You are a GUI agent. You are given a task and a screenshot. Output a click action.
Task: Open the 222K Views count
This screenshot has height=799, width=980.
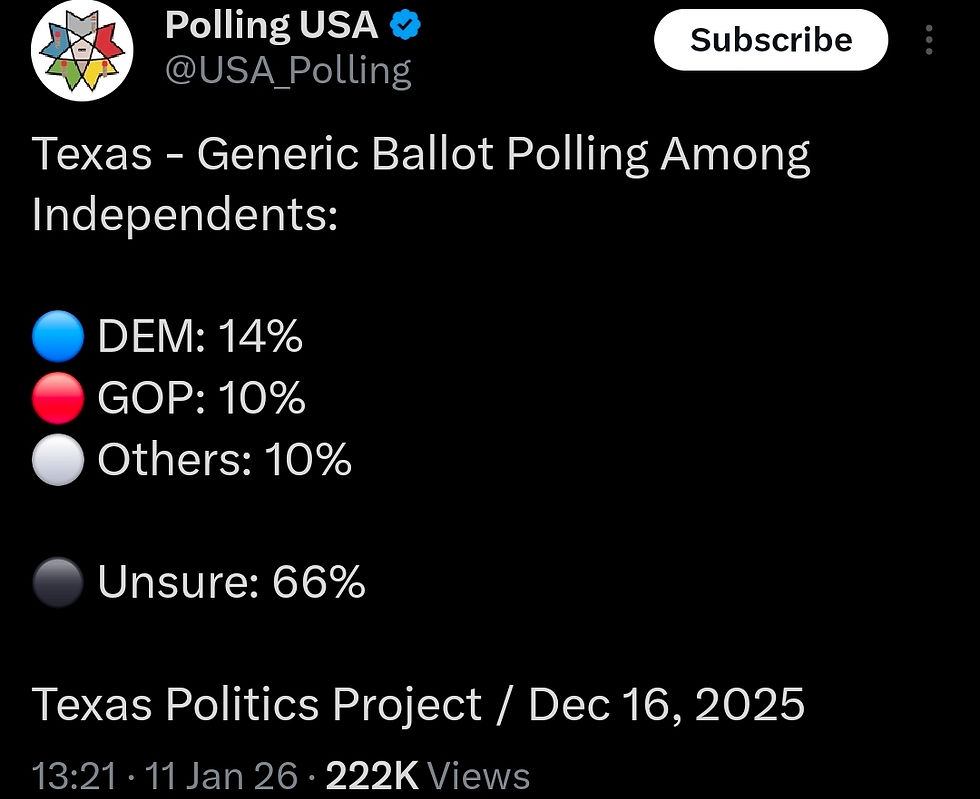pos(430,776)
